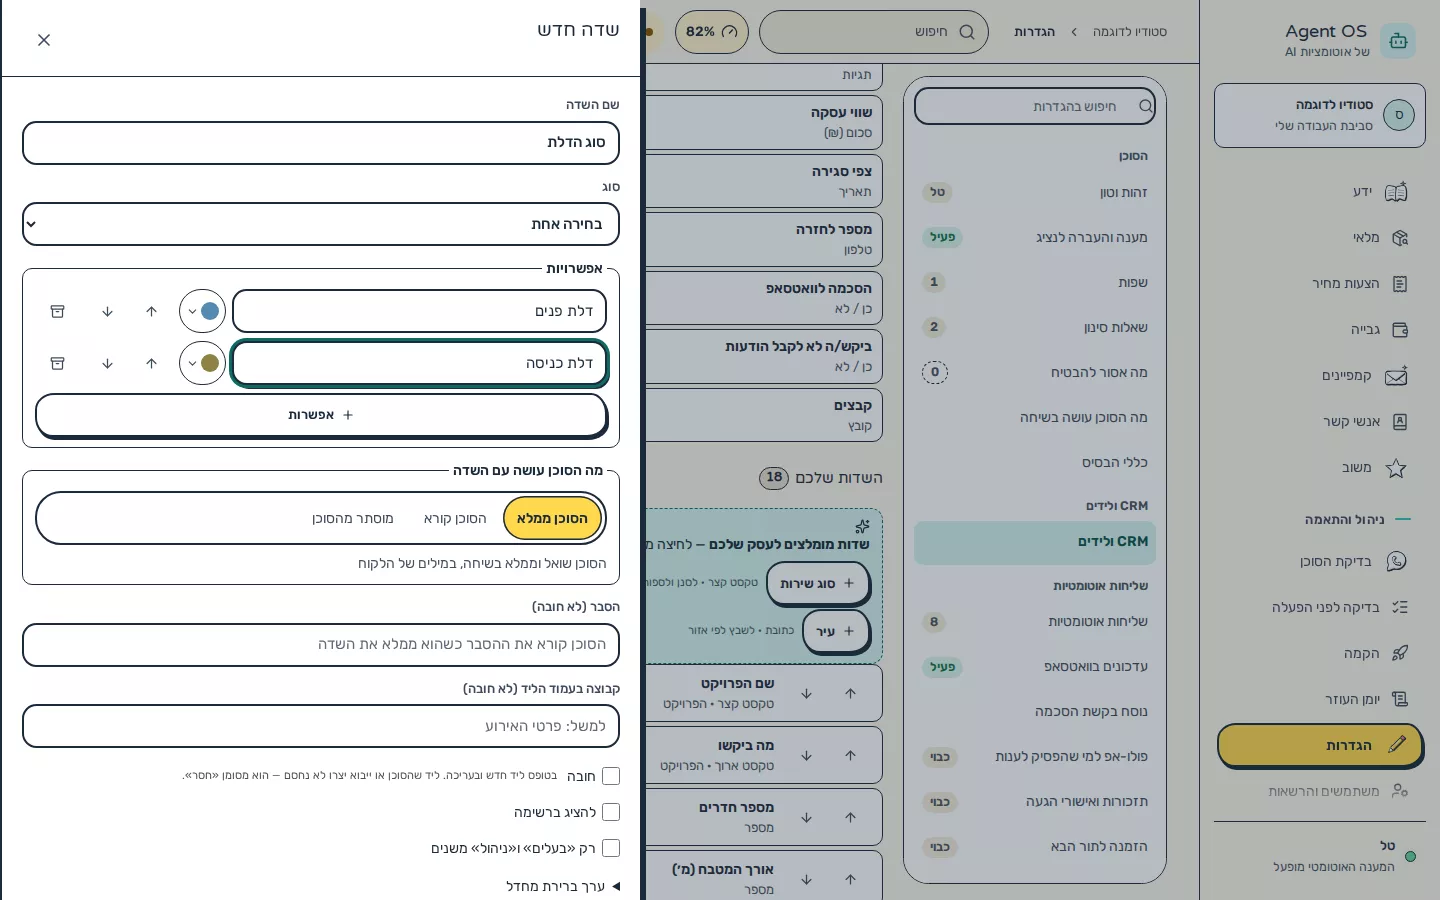Open the גבייה billing section
This screenshot has width=1440, height=900.
pos(1320,330)
